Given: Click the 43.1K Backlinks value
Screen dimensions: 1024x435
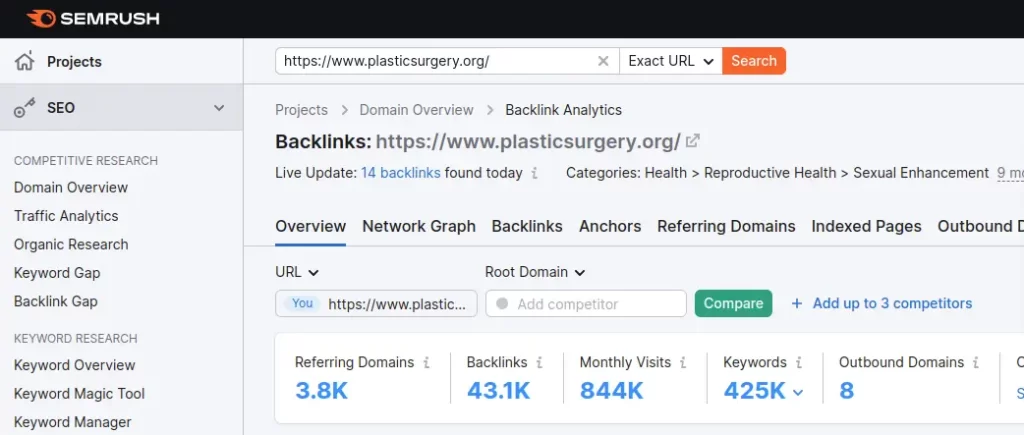Looking at the screenshot, I should click(x=498, y=391).
